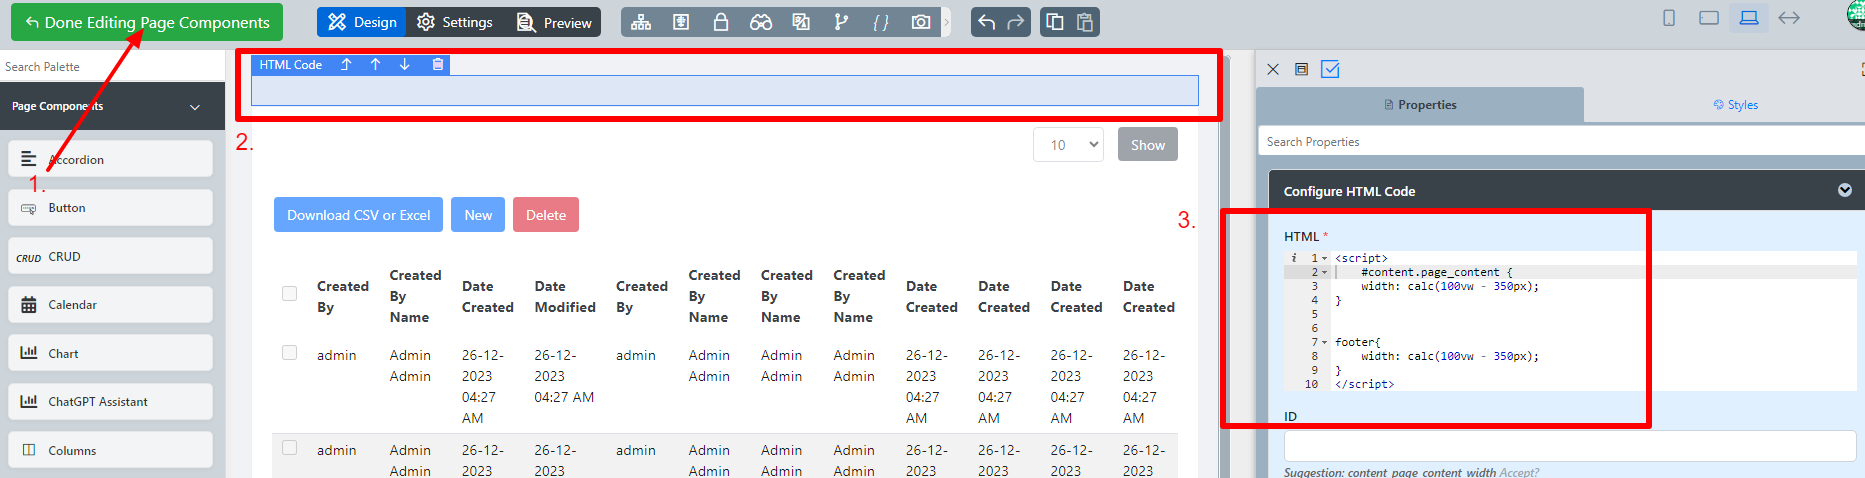Select Calendar palette component
This screenshot has height=478, width=1865.
(110, 305)
